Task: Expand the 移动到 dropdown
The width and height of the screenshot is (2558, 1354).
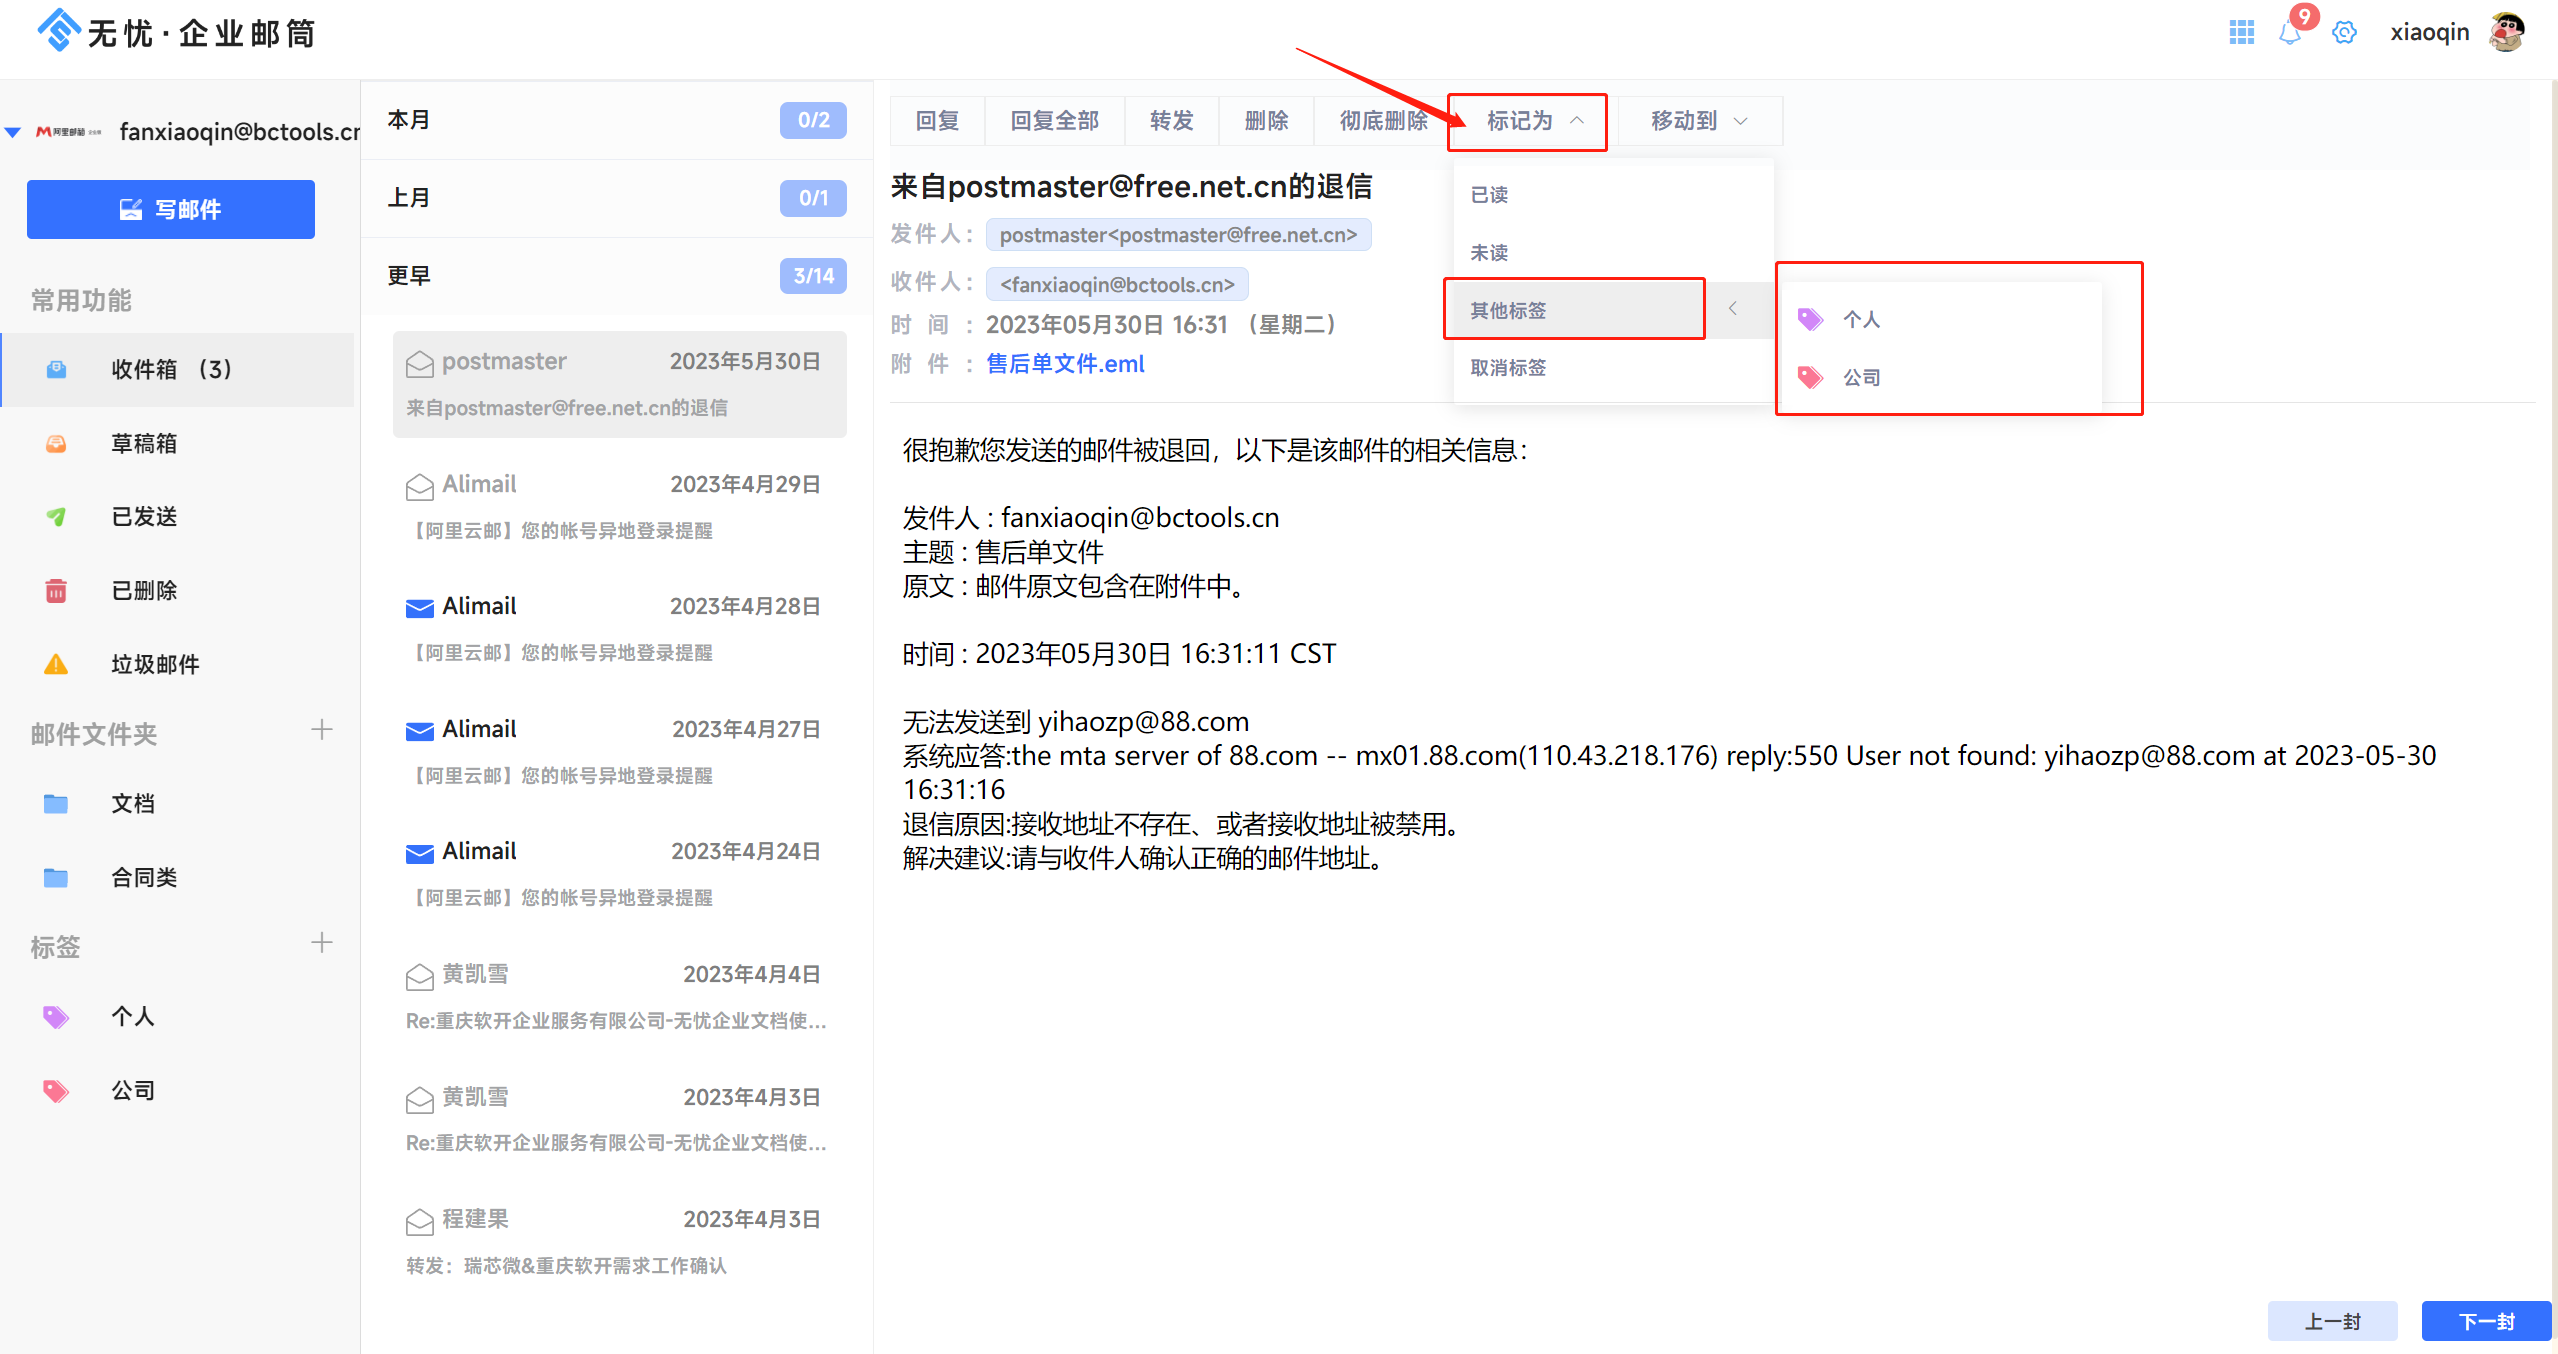Action: coord(1698,121)
